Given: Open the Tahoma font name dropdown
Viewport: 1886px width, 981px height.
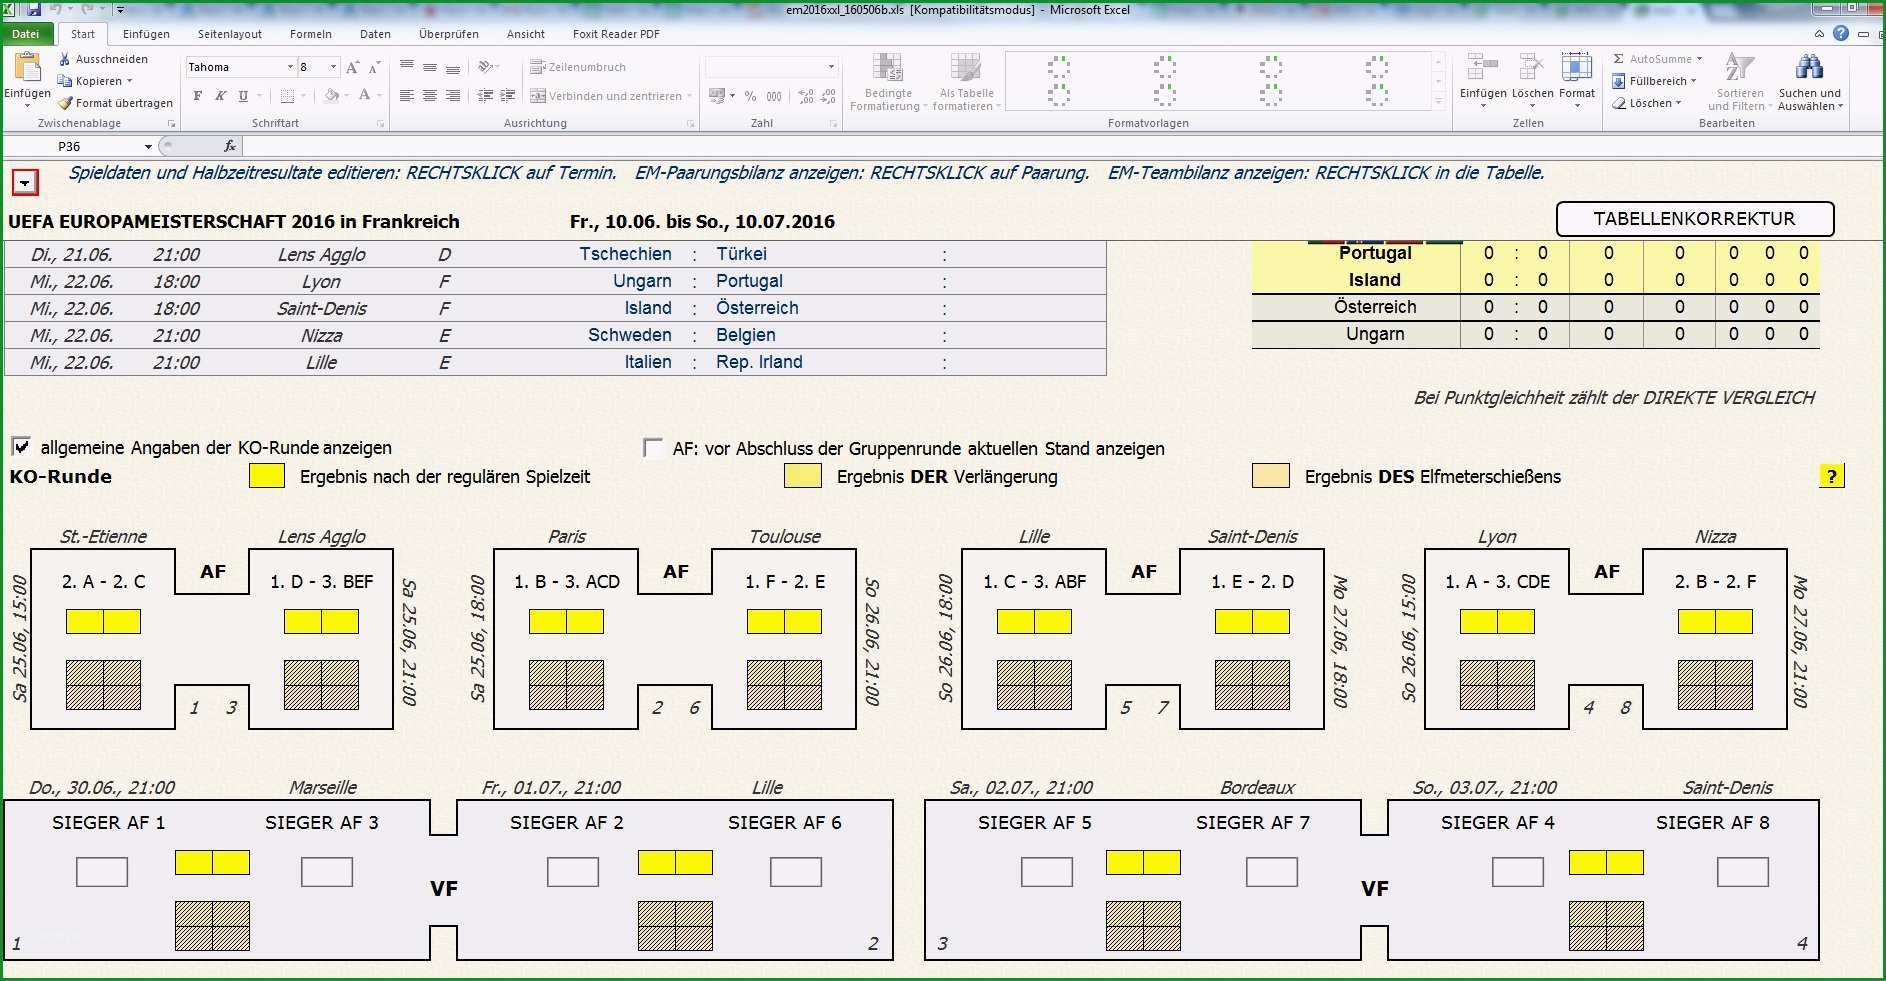Looking at the screenshot, I should pyautogui.click(x=290, y=67).
